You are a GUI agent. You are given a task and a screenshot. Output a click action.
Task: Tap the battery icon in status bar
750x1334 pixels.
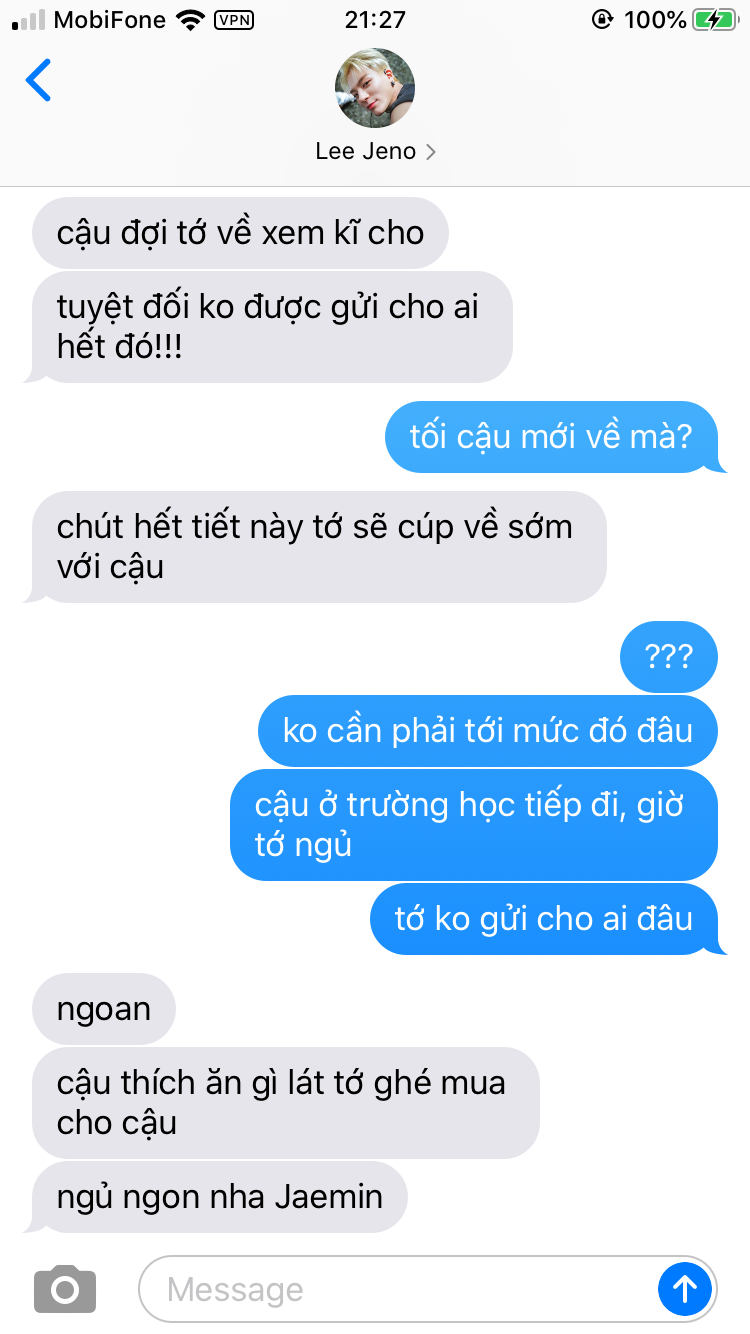pyautogui.click(x=715, y=20)
